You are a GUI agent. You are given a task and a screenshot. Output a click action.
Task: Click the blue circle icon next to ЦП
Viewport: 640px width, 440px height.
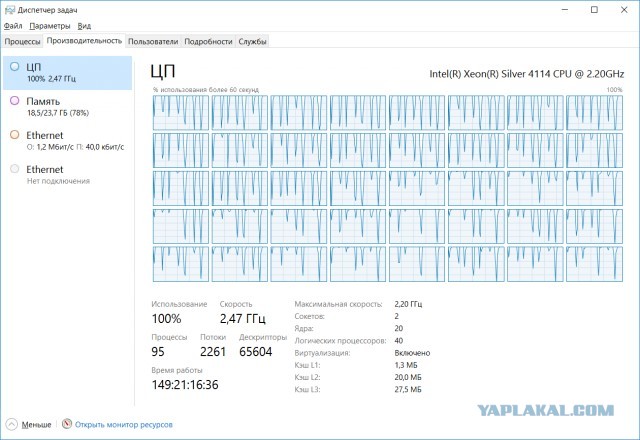point(15,67)
